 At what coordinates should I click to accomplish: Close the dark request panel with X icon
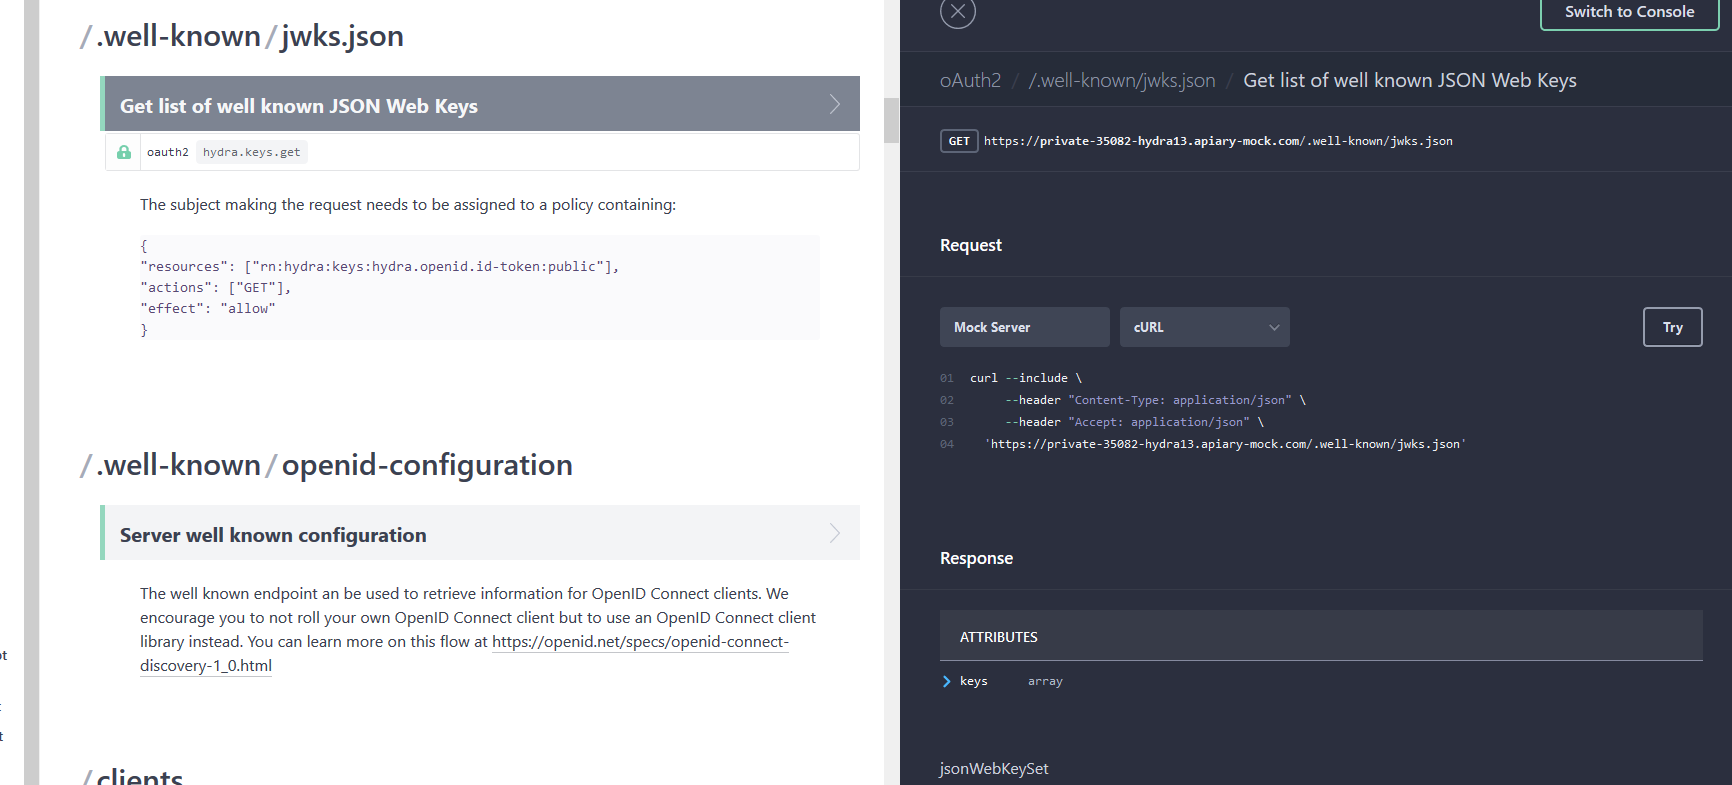pyautogui.click(x=957, y=11)
